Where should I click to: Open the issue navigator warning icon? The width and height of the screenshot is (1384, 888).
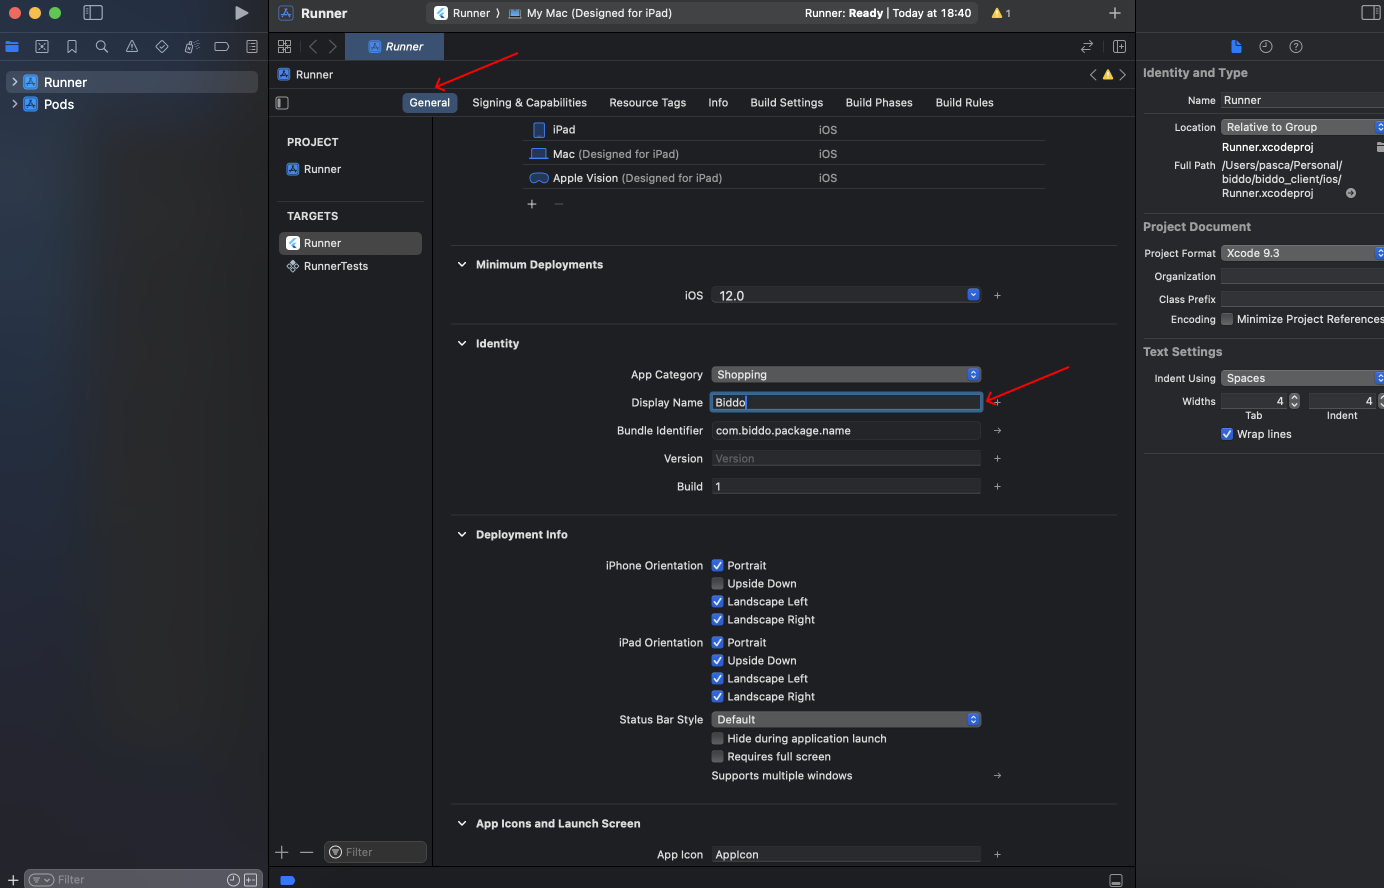pos(132,47)
